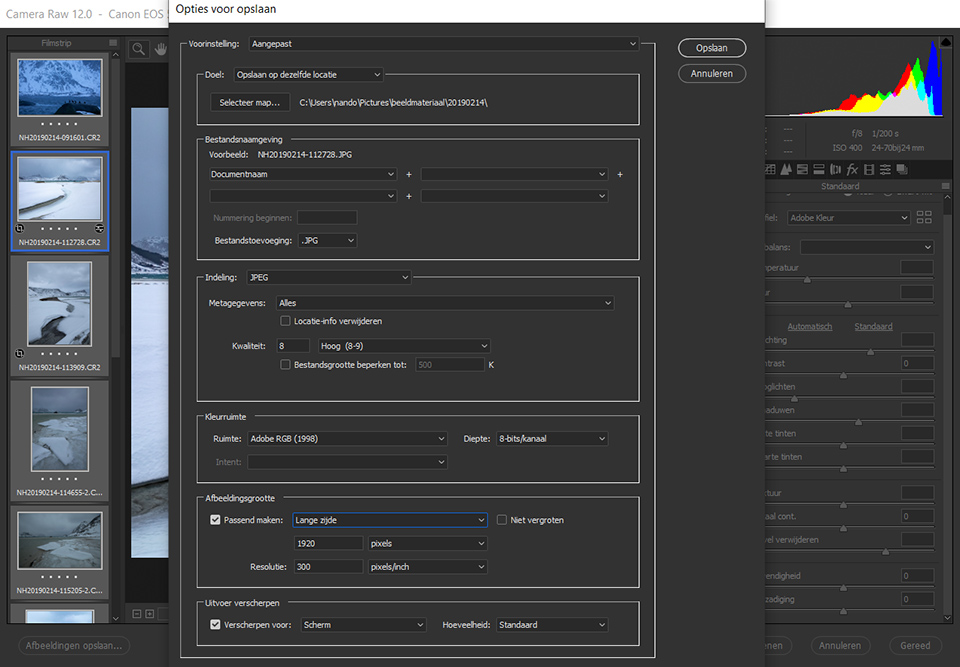Open the Bestandstoevoeging .JPG dropdown
This screenshot has height=667, width=960.
[328, 241]
